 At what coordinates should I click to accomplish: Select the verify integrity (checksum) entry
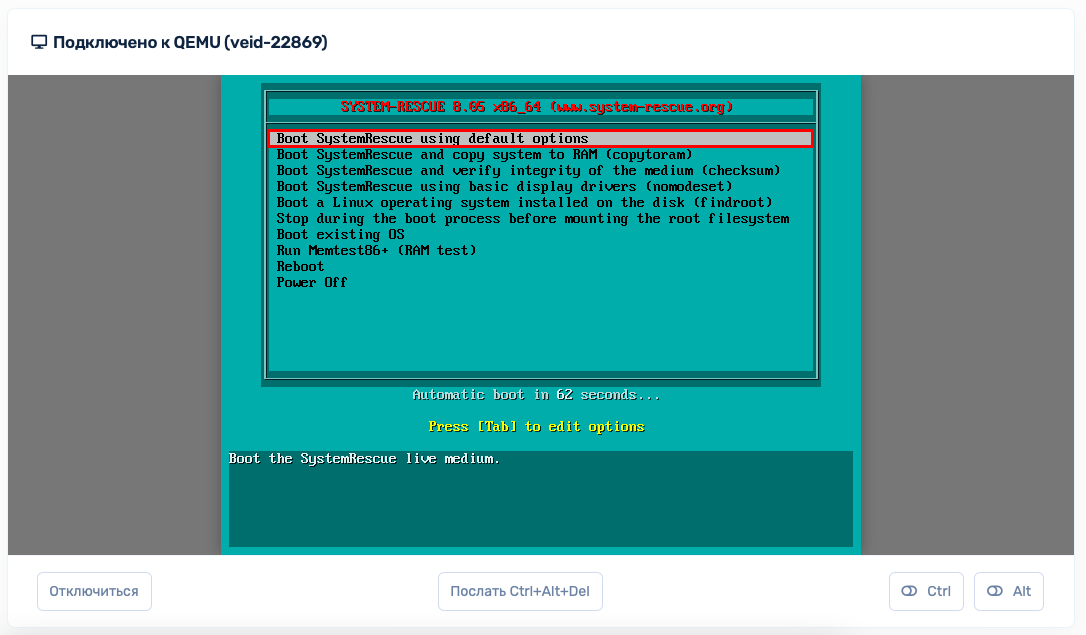point(528,170)
